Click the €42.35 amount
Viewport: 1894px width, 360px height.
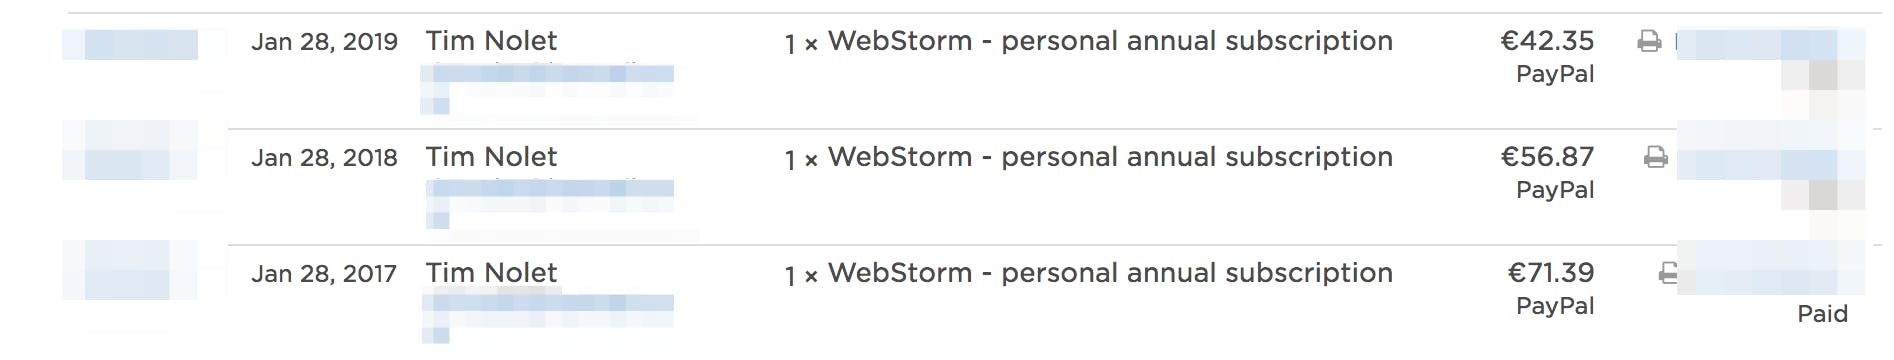pos(1547,41)
